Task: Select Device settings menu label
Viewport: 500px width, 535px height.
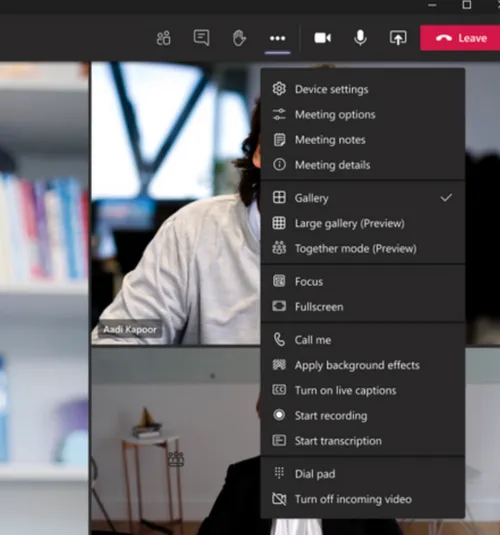Action: click(x=331, y=89)
